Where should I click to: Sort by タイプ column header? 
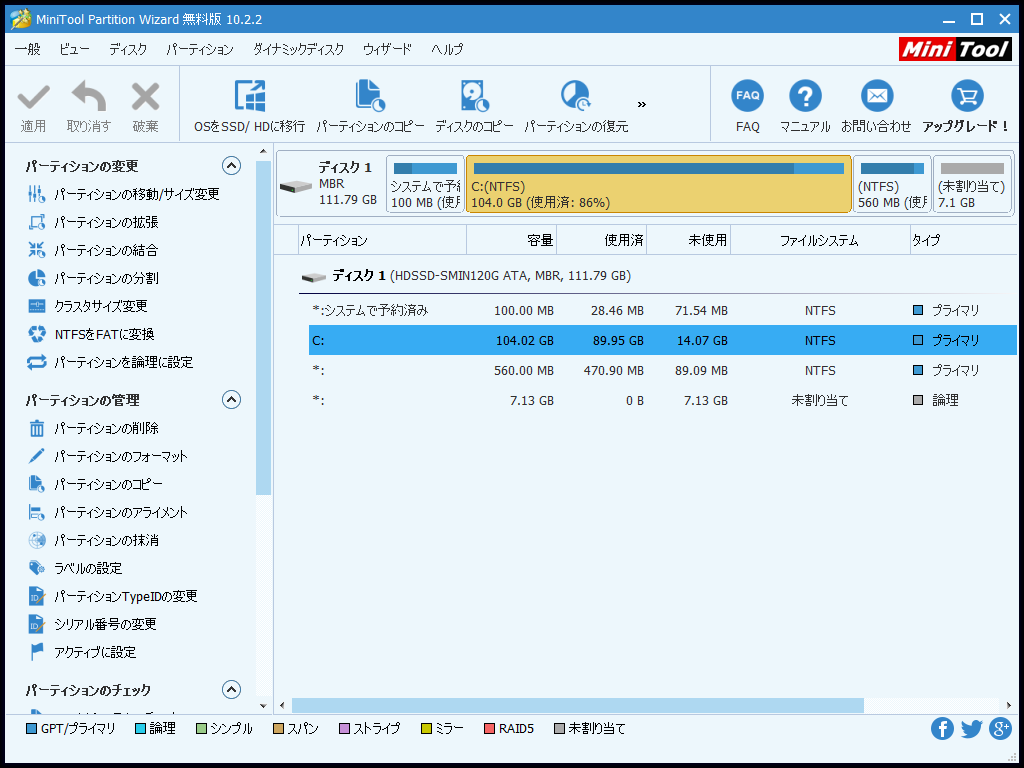[x=963, y=240]
